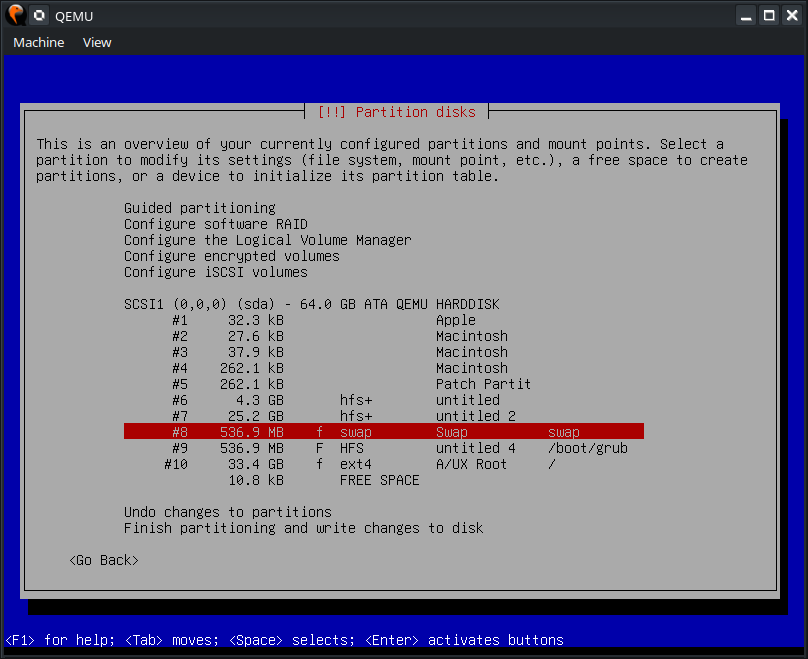Minimize the QEMU window
Viewport: 808px width, 659px height.
point(747,15)
